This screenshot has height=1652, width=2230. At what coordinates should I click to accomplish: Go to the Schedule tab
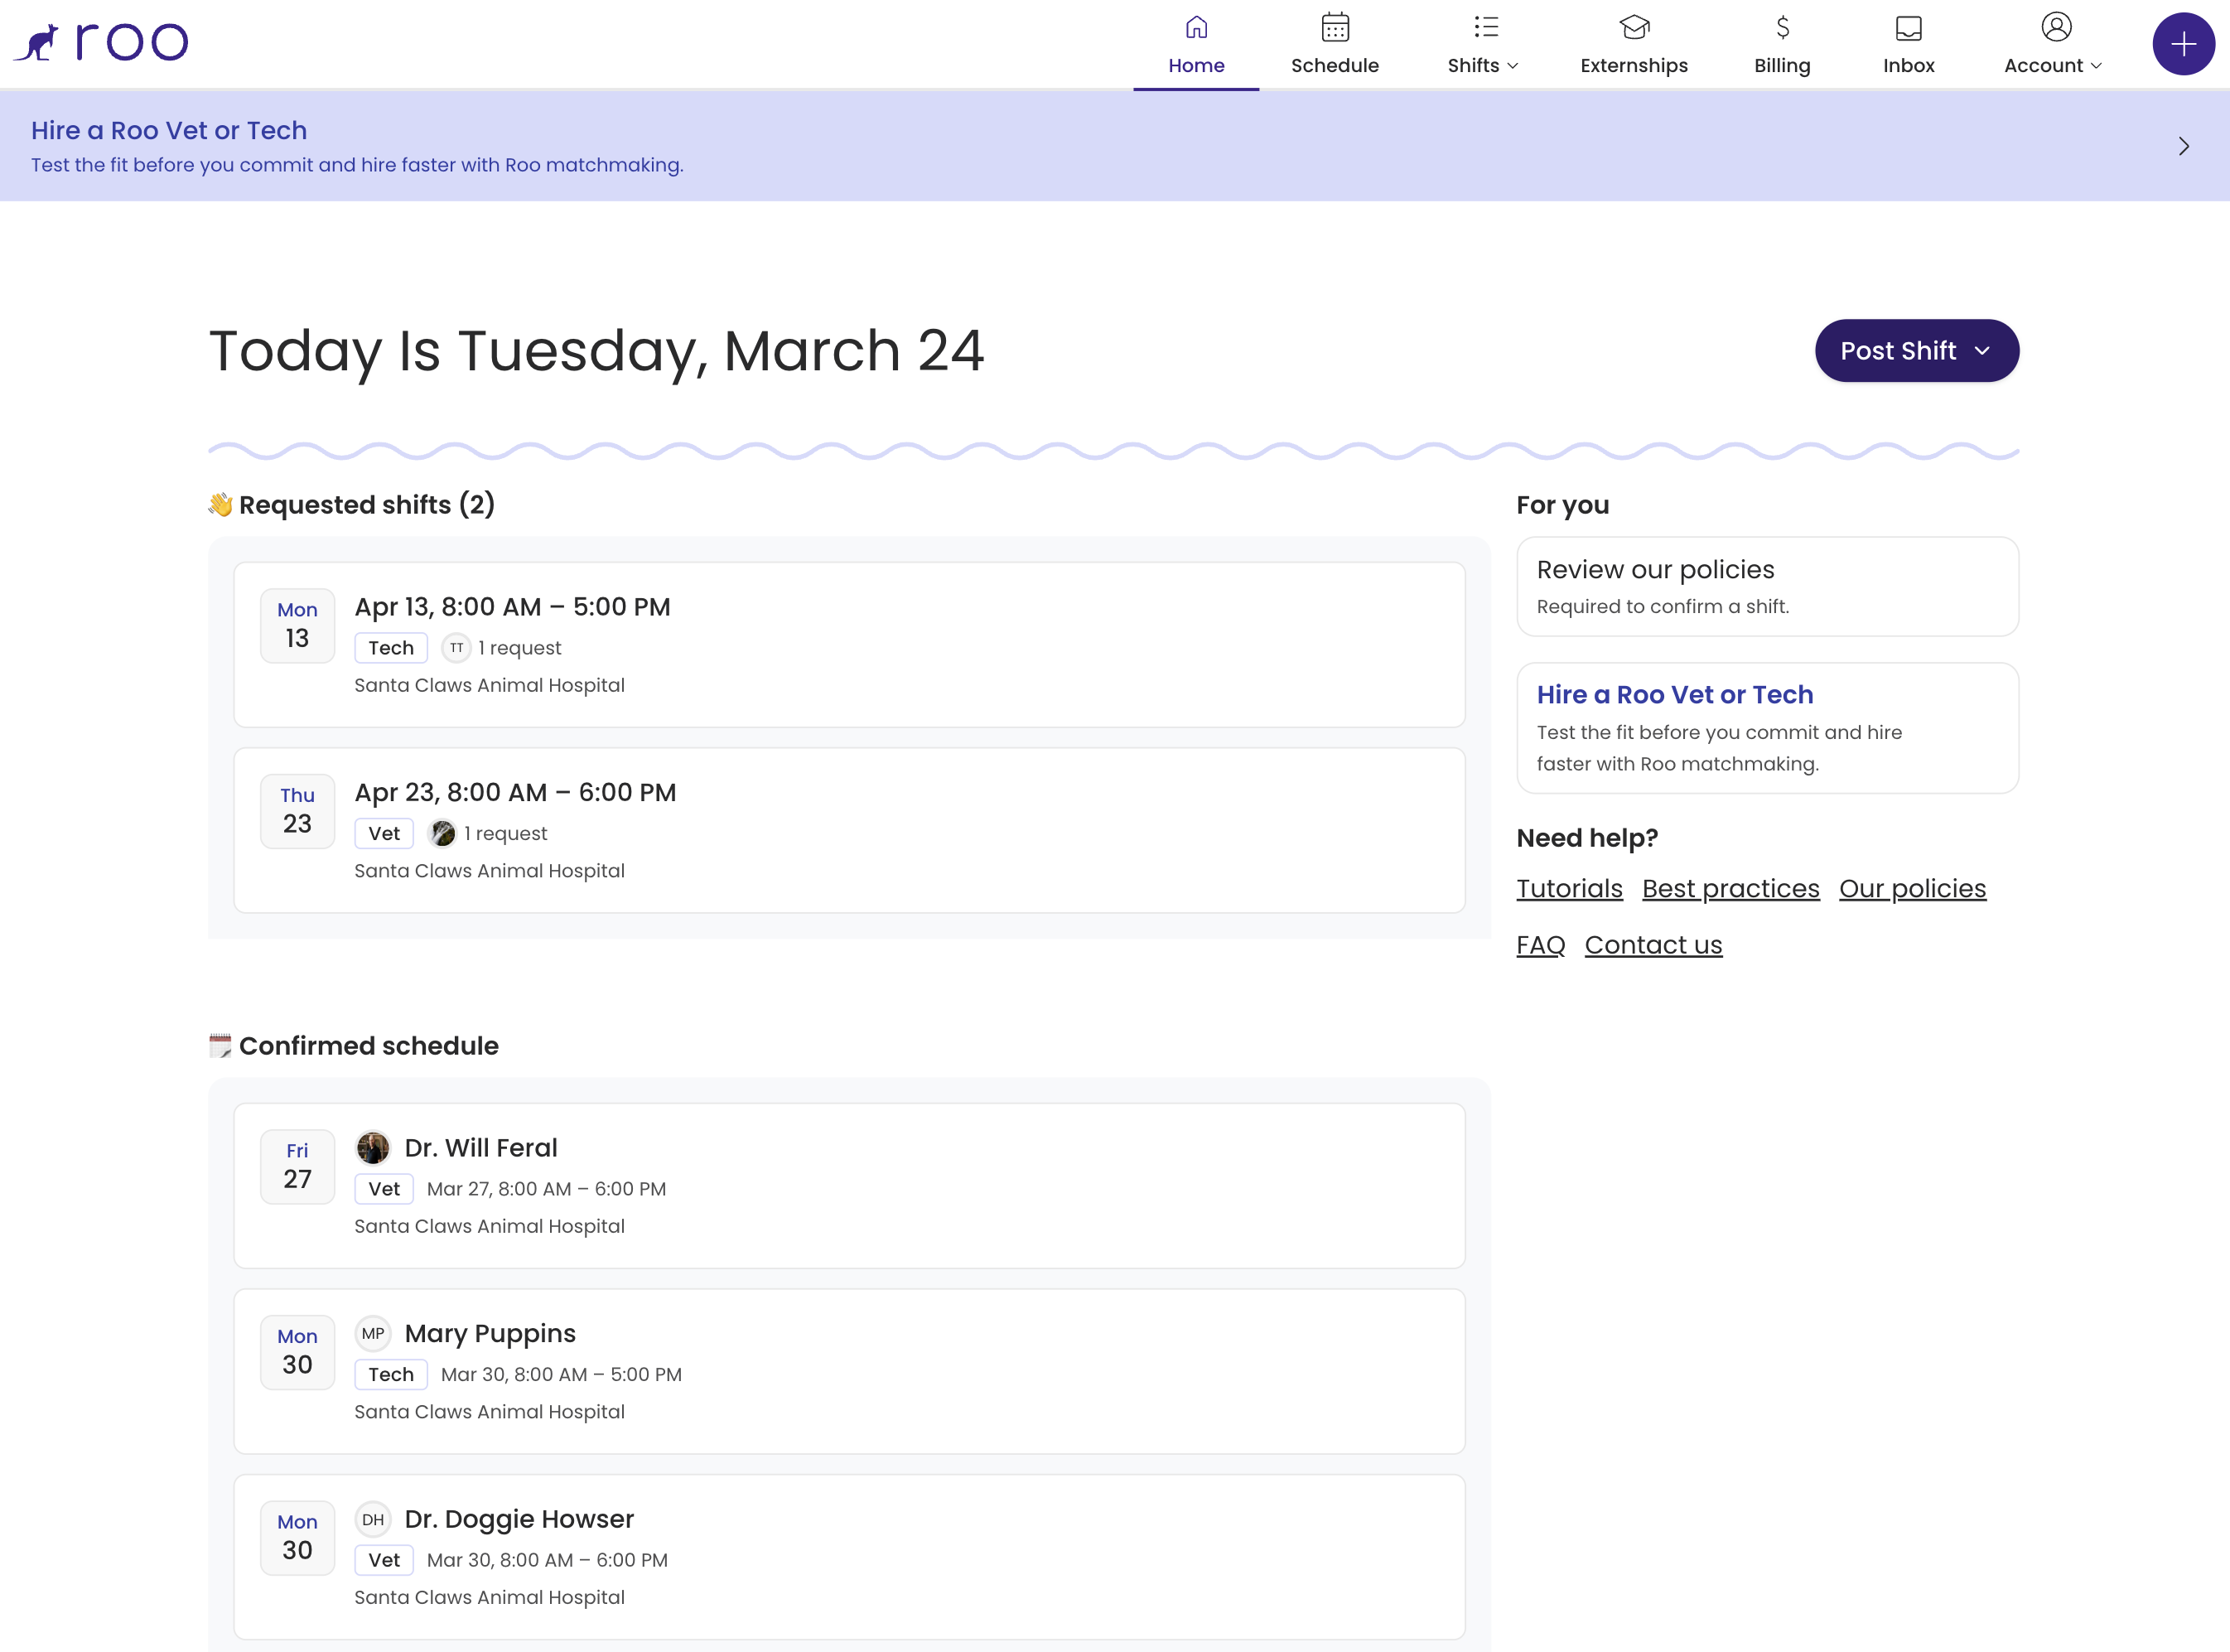point(1335,45)
